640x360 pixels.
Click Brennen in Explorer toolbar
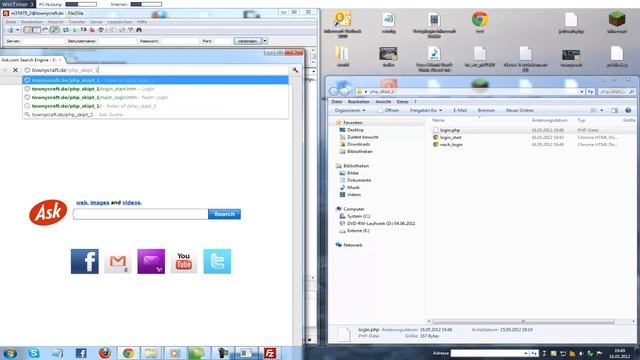pyautogui.click(x=486, y=110)
